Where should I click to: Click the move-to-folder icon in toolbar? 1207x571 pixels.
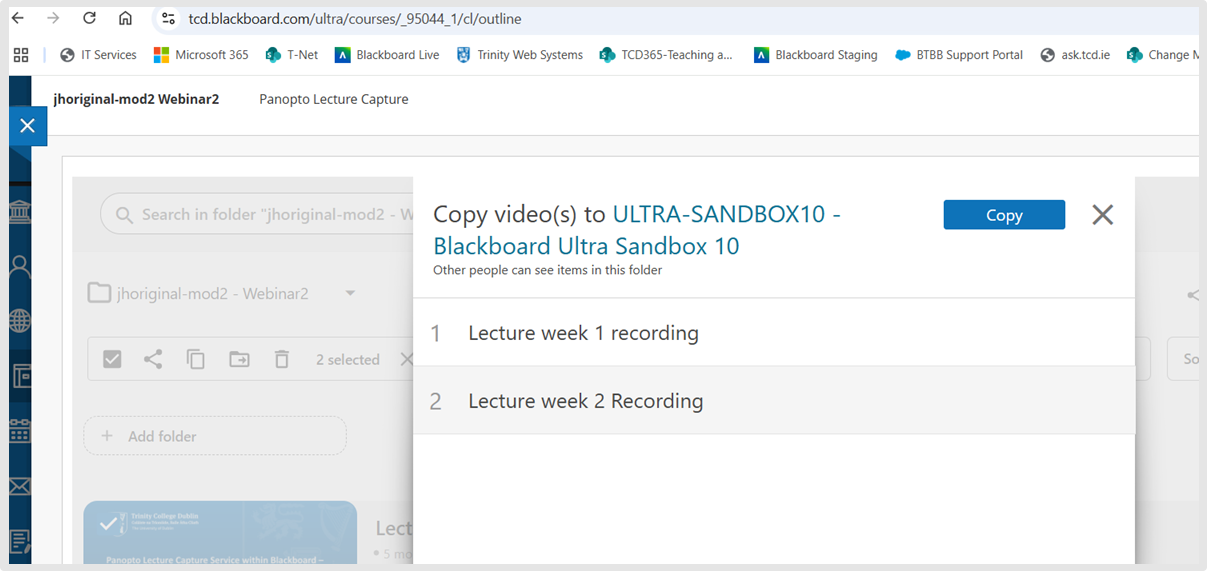click(239, 359)
